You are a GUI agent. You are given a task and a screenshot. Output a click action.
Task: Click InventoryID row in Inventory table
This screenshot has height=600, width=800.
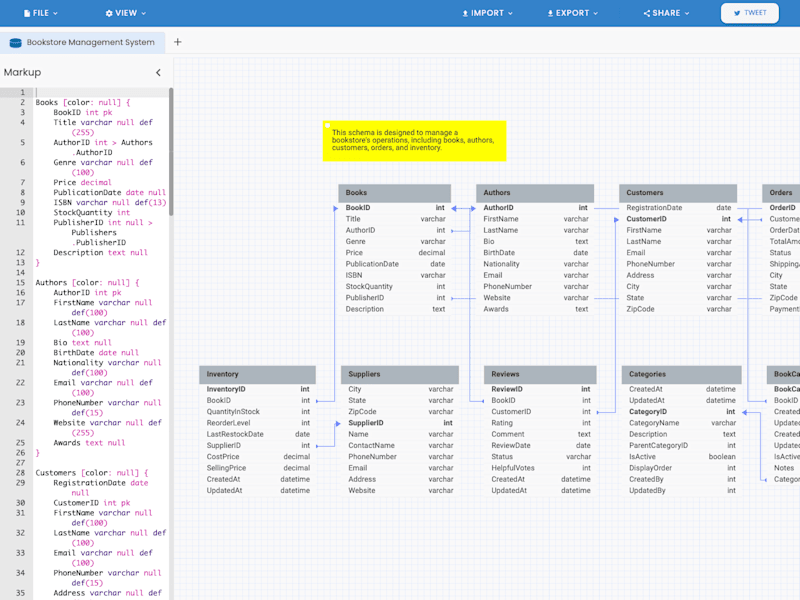[x=257, y=389]
